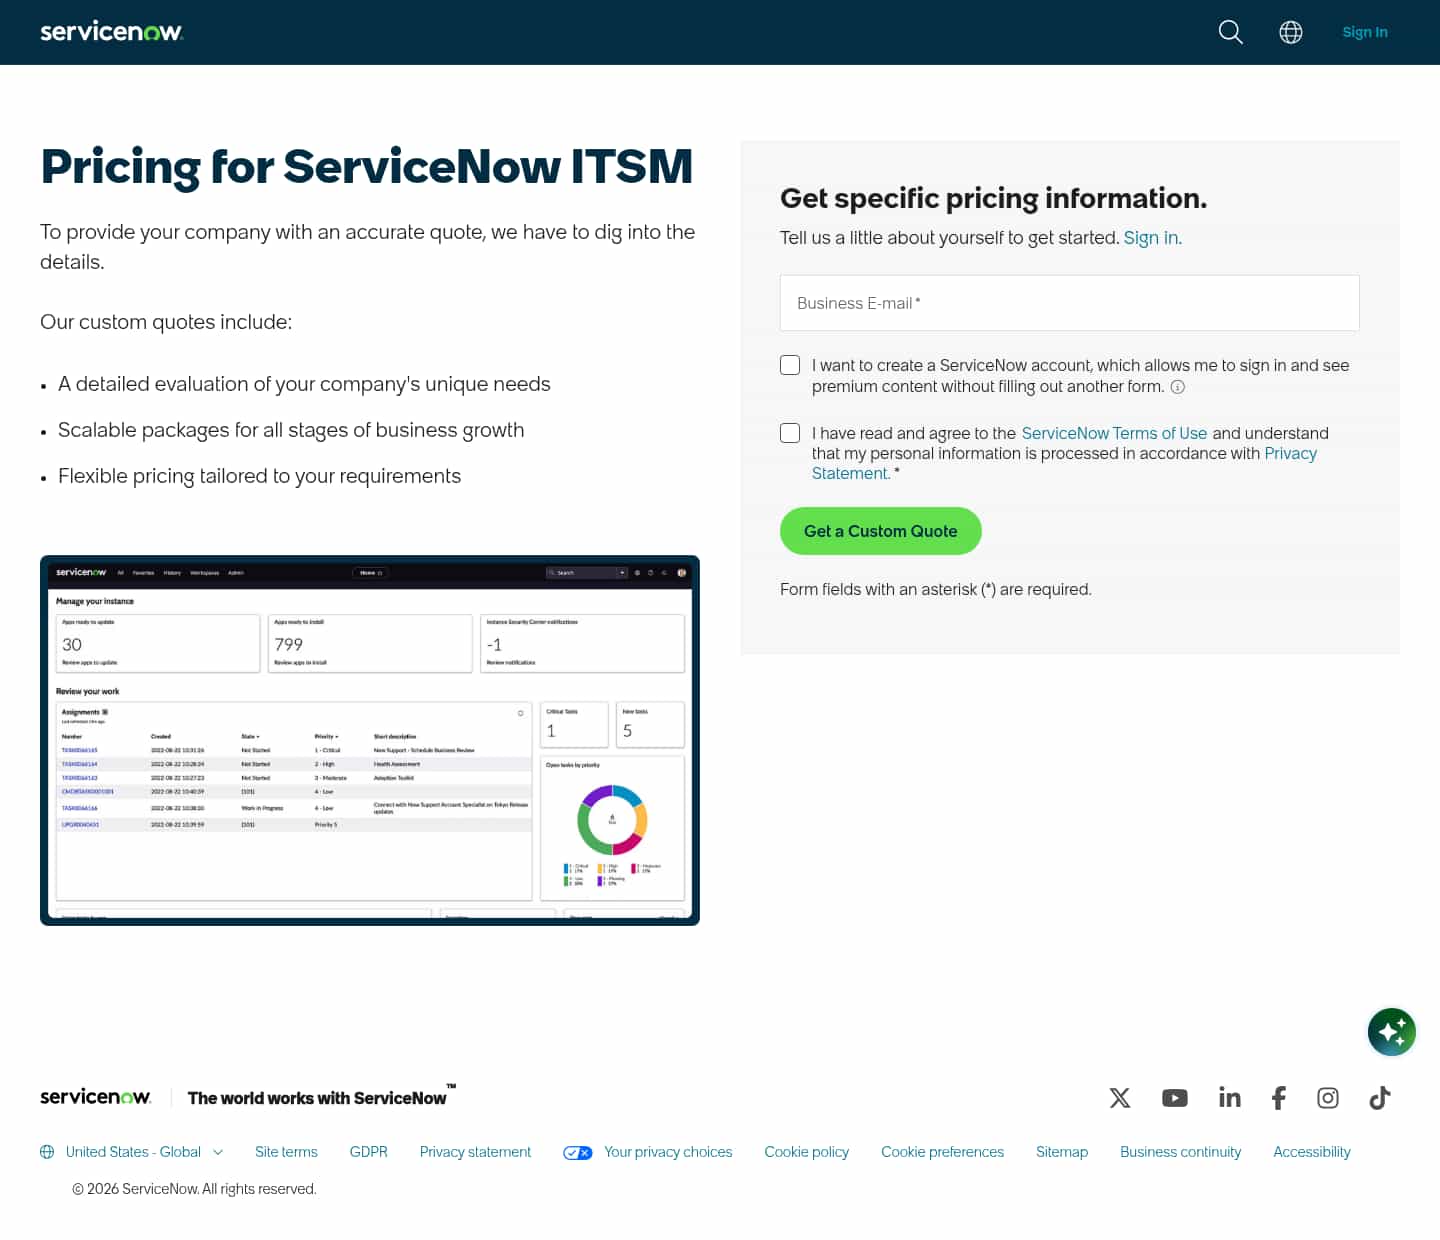Open the Instagram social icon
The width and height of the screenshot is (1440, 1240).
click(x=1328, y=1098)
